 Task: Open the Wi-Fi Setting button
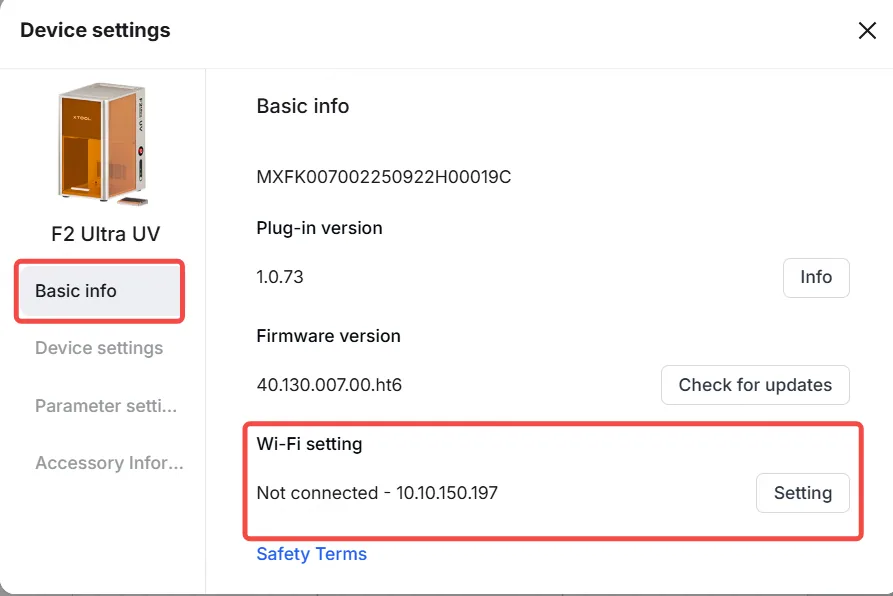(802, 493)
